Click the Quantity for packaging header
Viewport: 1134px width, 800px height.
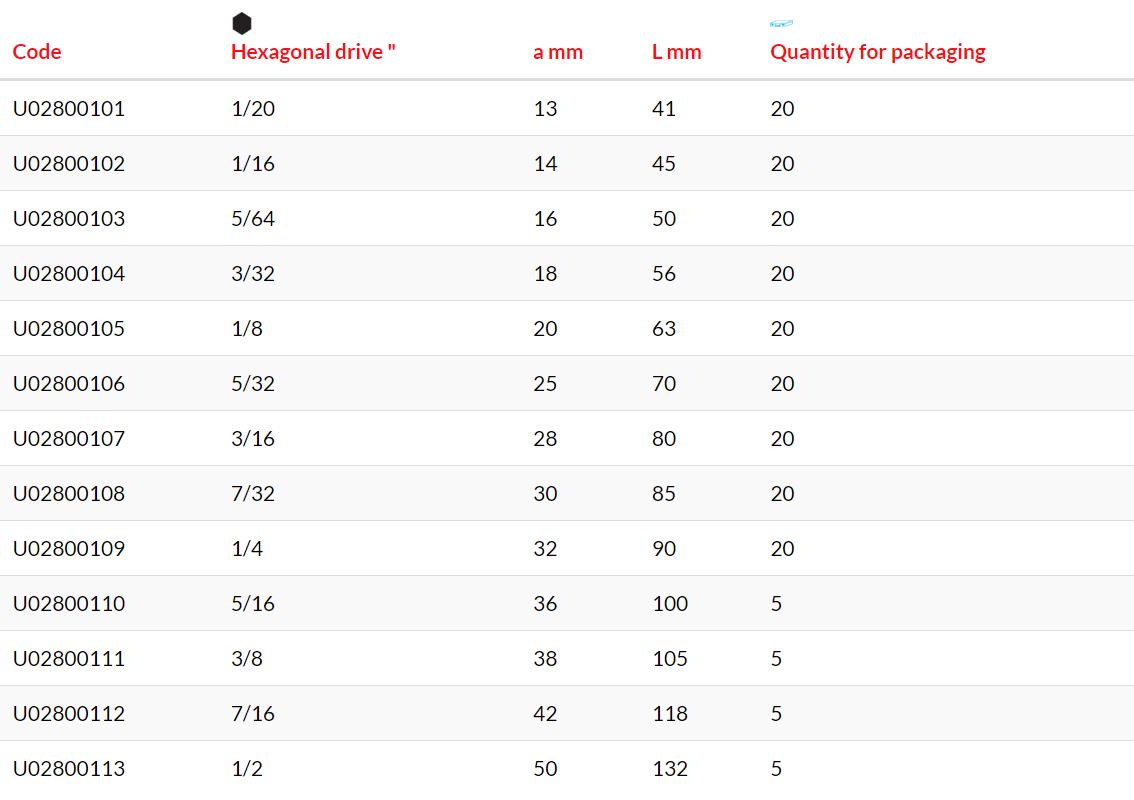[877, 52]
